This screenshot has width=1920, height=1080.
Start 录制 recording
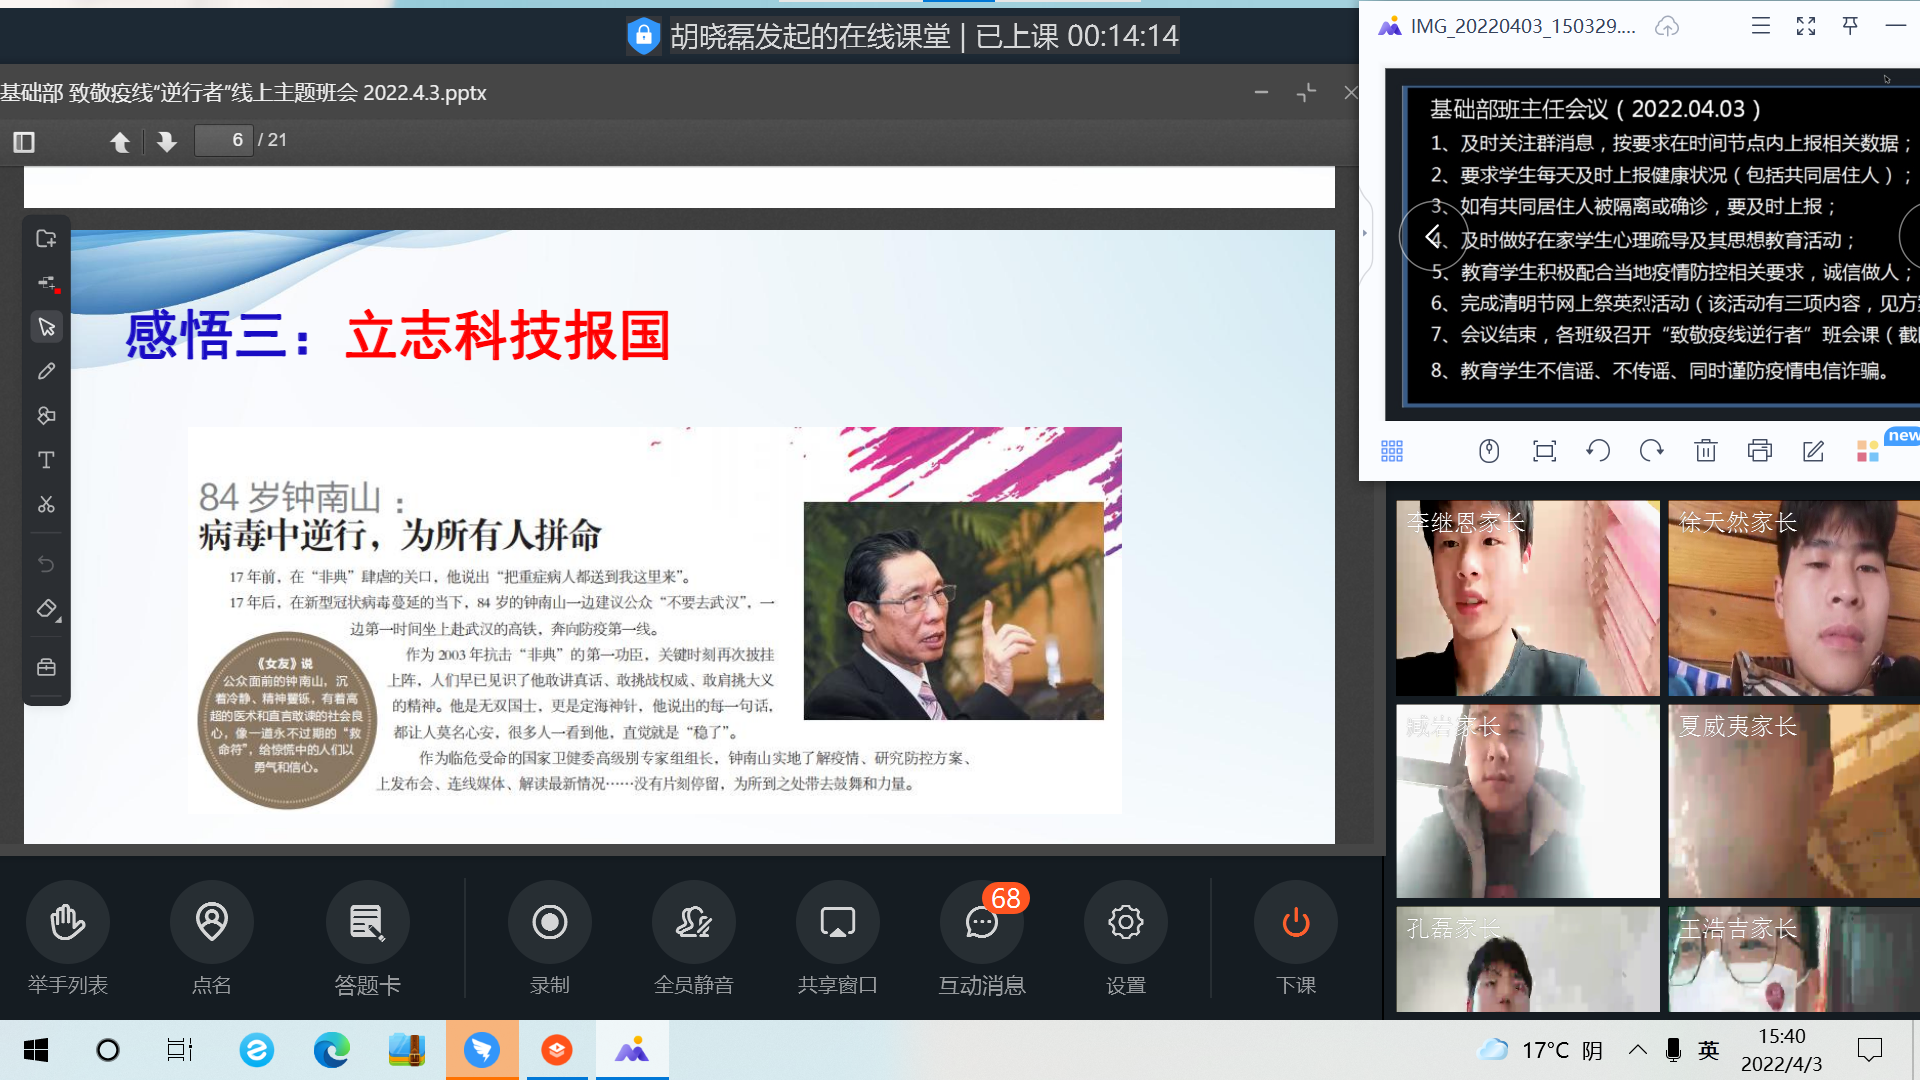click(x=549, y=922)
